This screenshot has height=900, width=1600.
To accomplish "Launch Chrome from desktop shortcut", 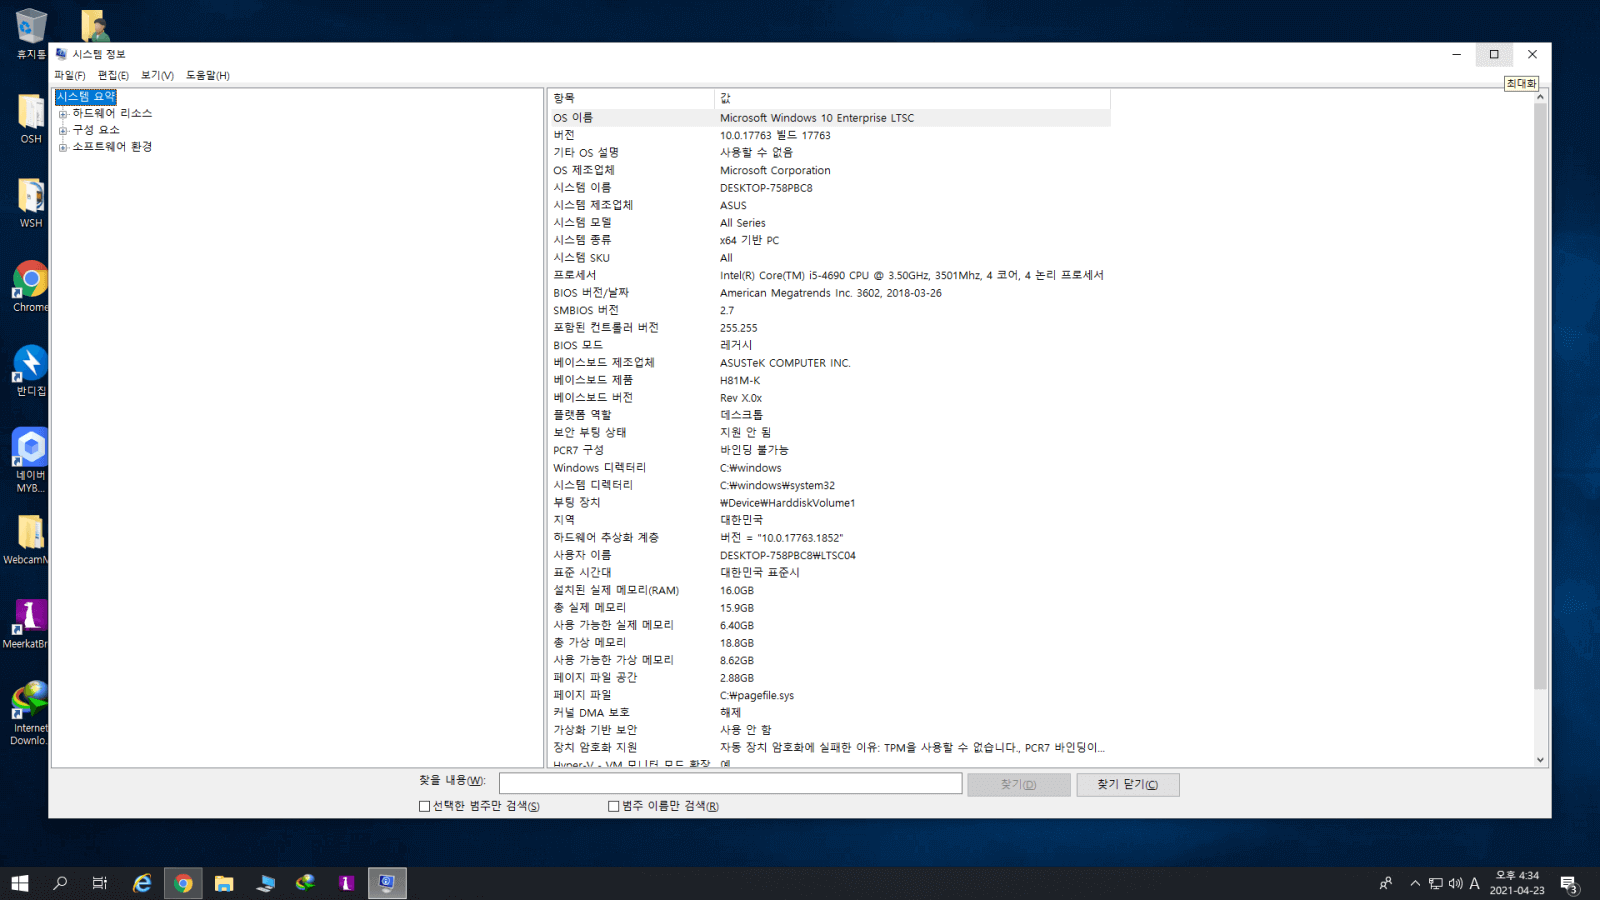I will pyautogui.click(x=31, y=286).
